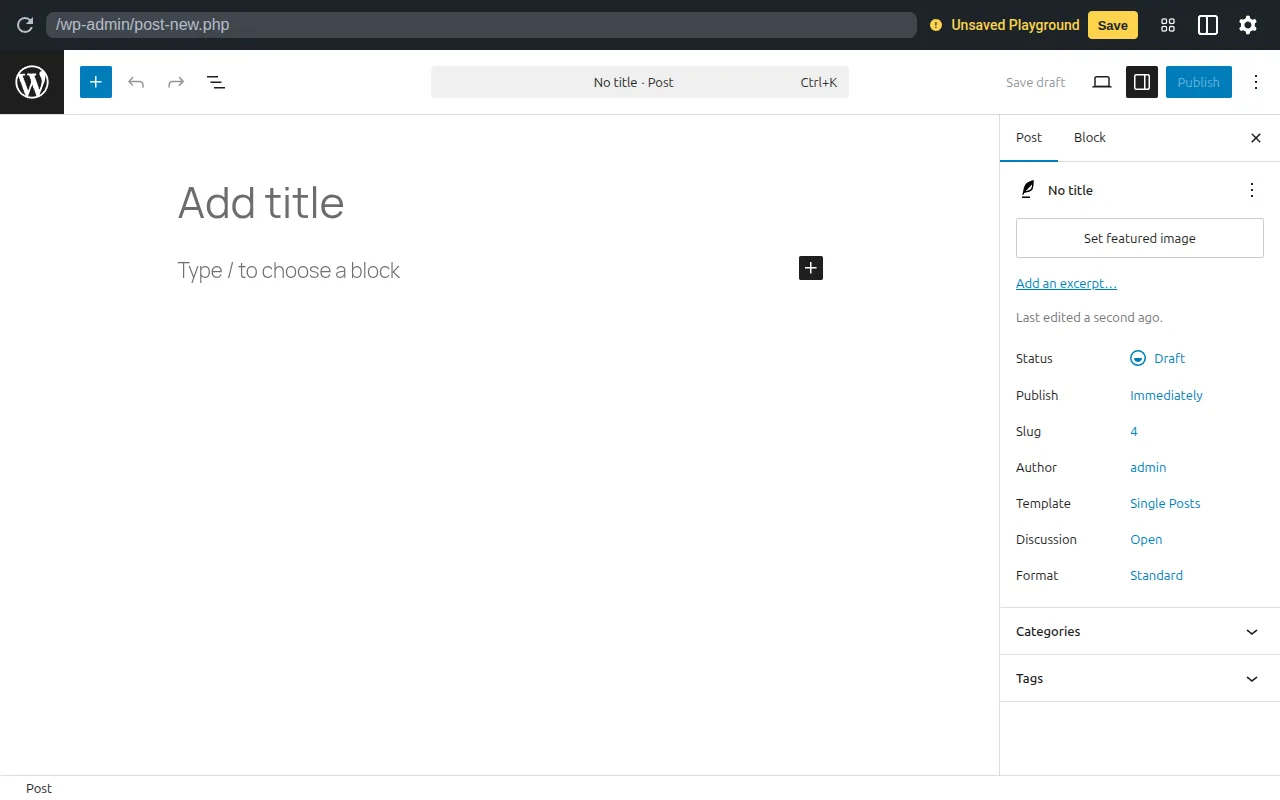Open the View preview options
This screenshot has height=800, width=1280.
[1101, 82]
